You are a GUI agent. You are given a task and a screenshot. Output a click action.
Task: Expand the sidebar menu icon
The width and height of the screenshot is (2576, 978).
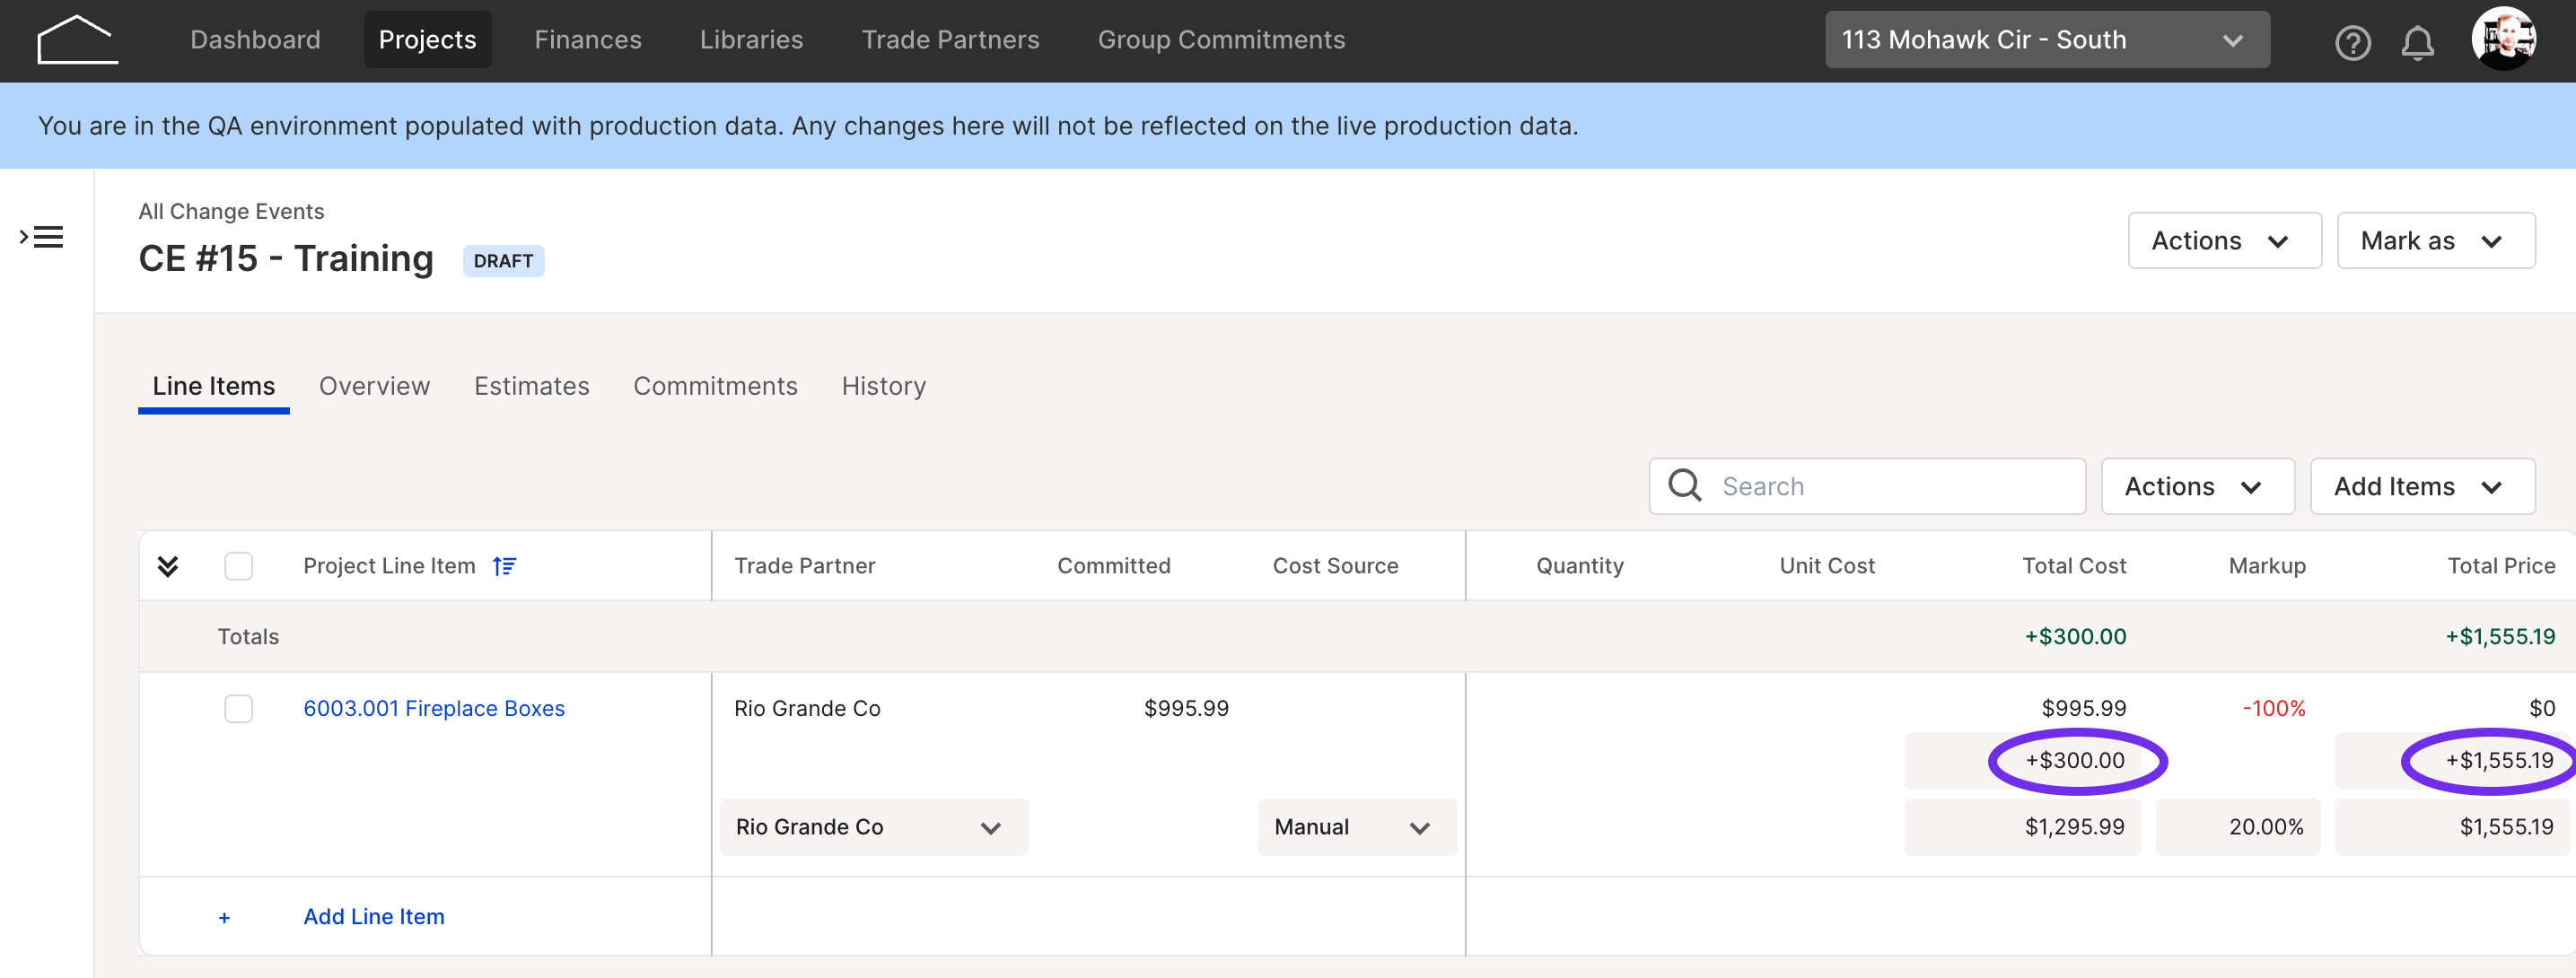point(41,237)
